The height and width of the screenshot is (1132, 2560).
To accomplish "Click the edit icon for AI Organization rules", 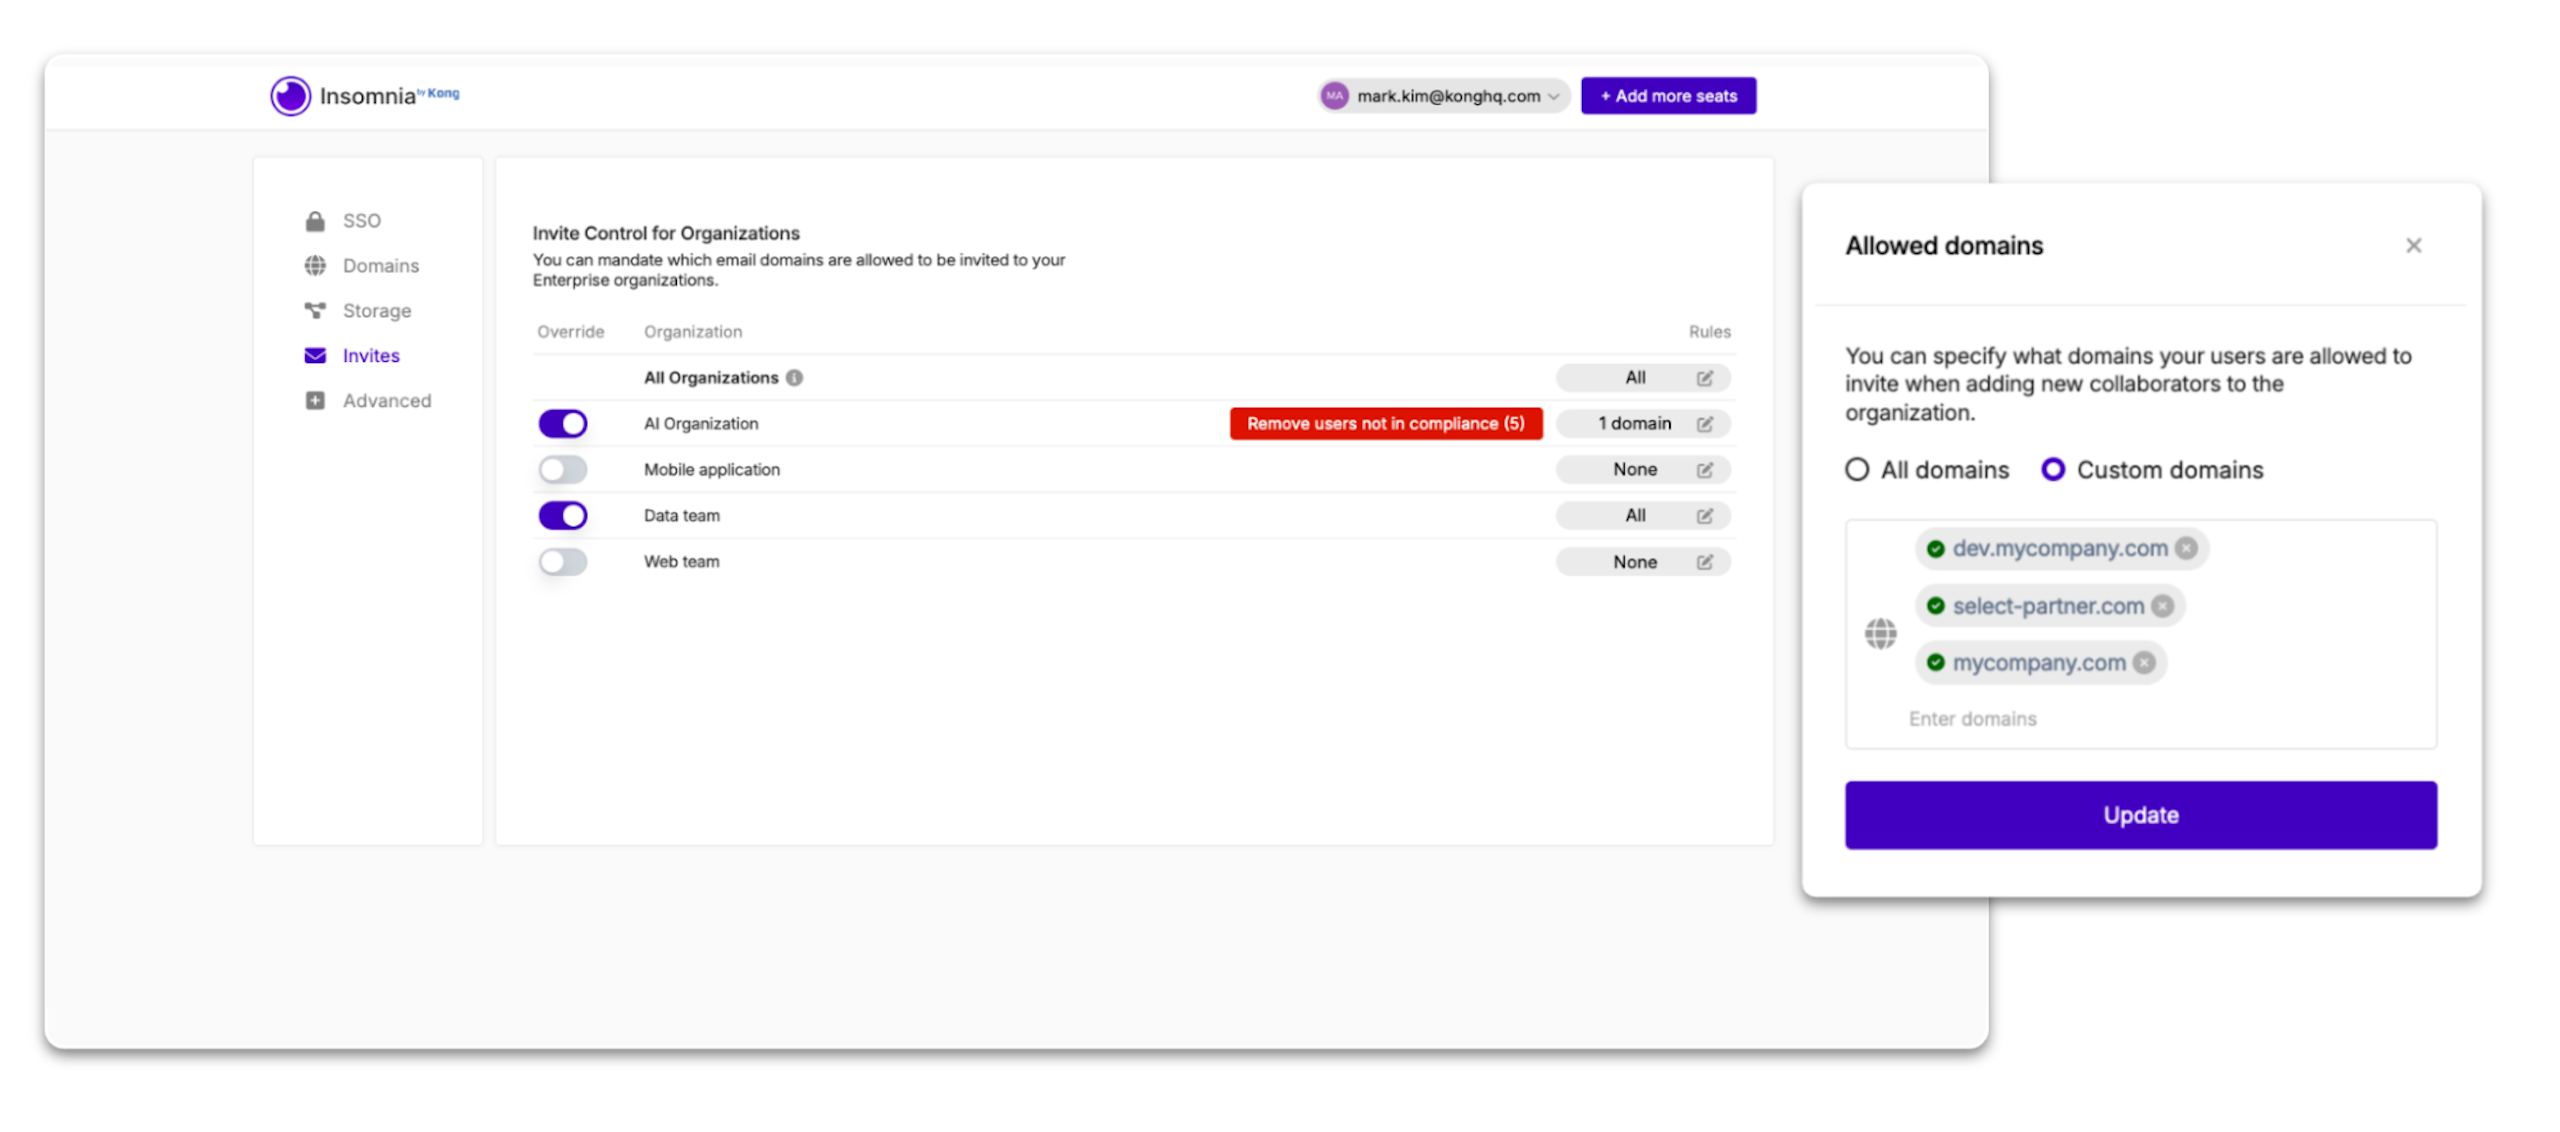I will click(x=1705, y=424).
